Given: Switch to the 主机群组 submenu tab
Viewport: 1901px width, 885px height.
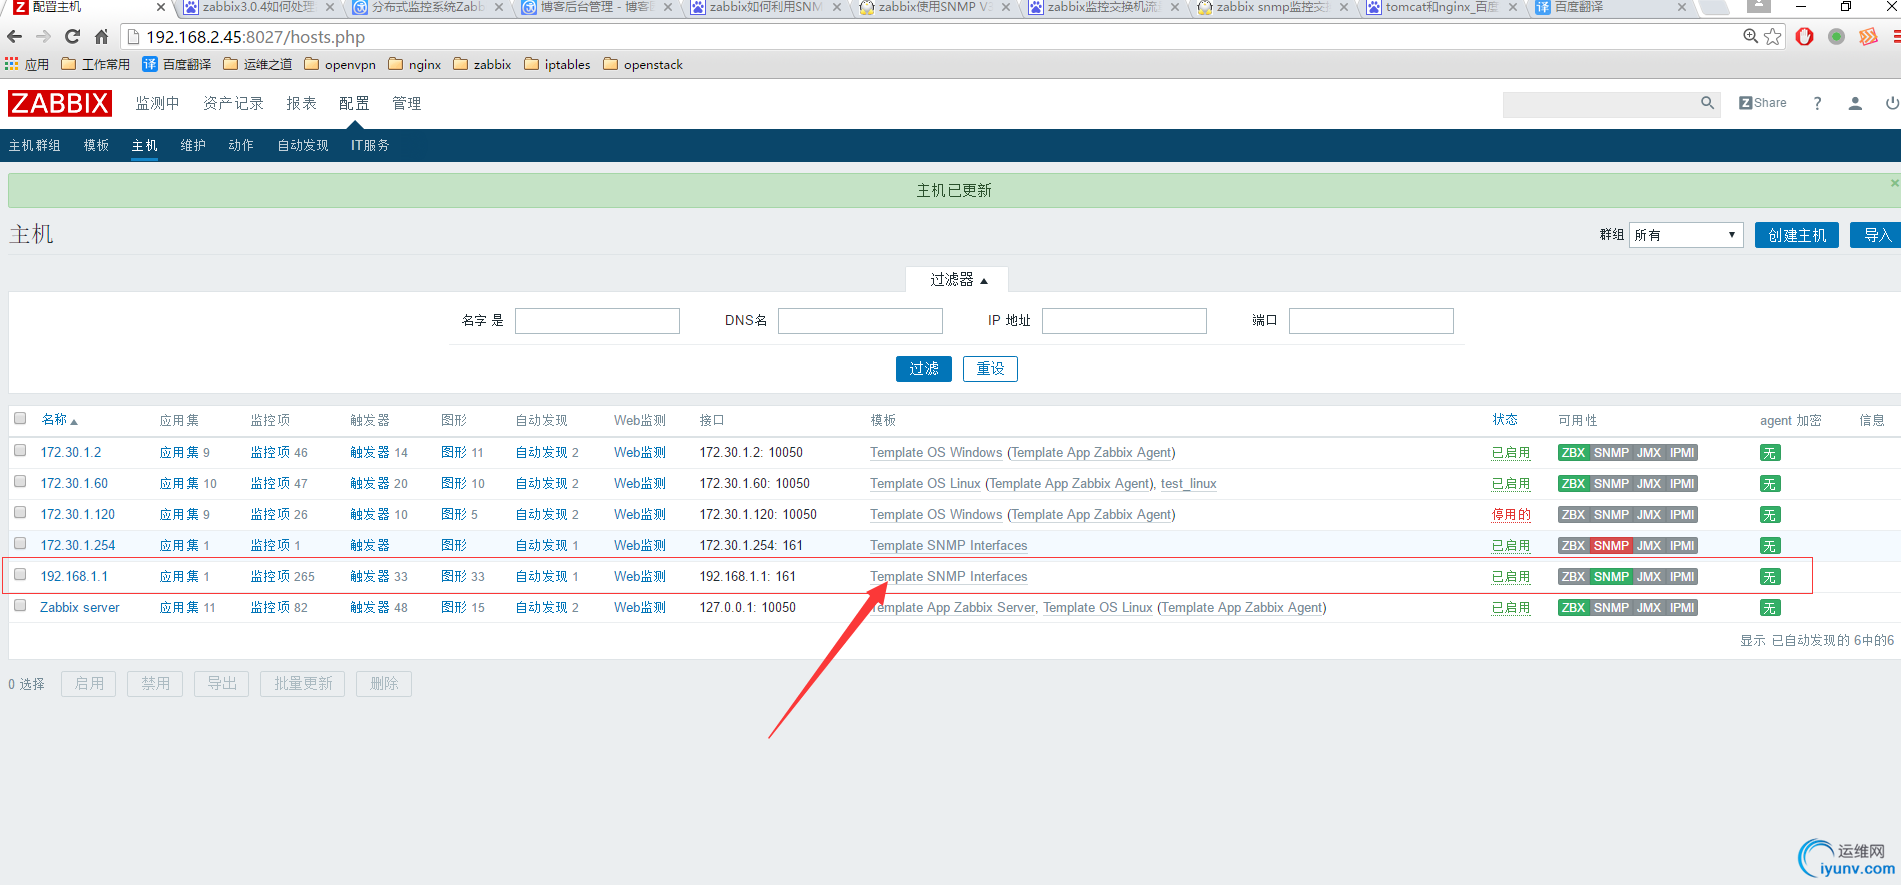Looking at the screenshot, I should click(x=35, y=145).
